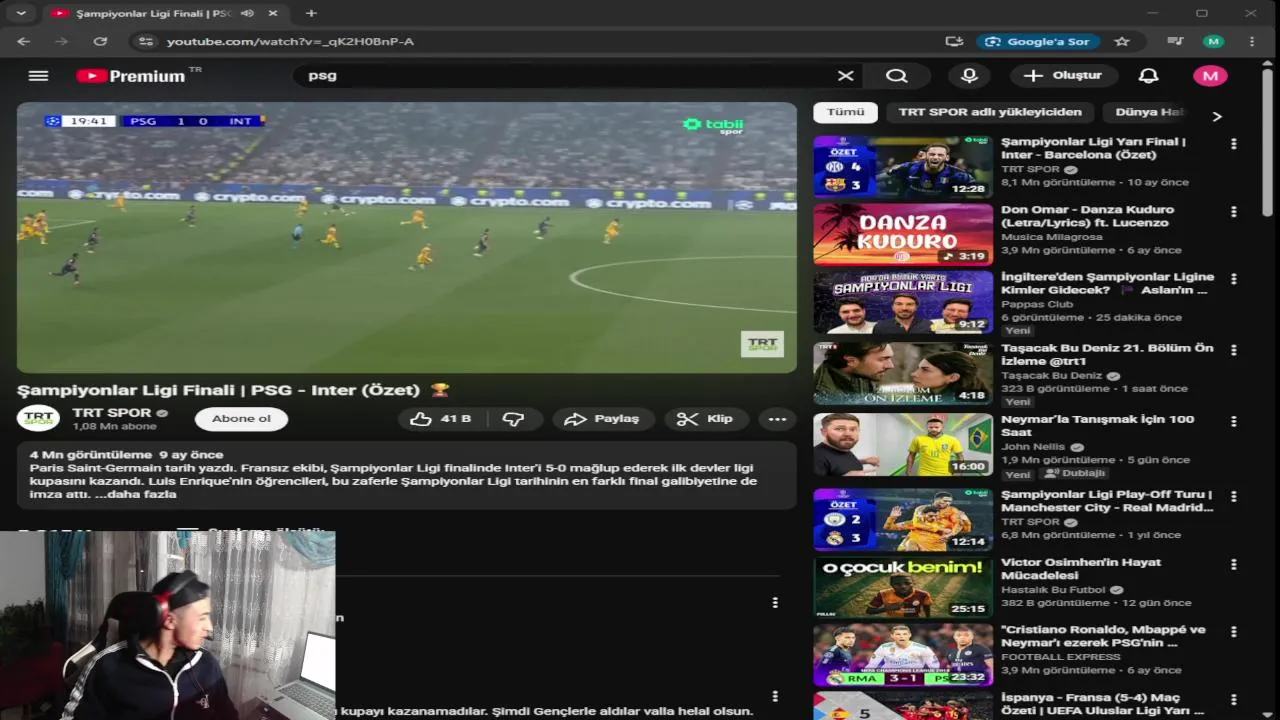The image size is (1280, 720).
Task: Like the video with thumbs up
Action: (440, 419)
